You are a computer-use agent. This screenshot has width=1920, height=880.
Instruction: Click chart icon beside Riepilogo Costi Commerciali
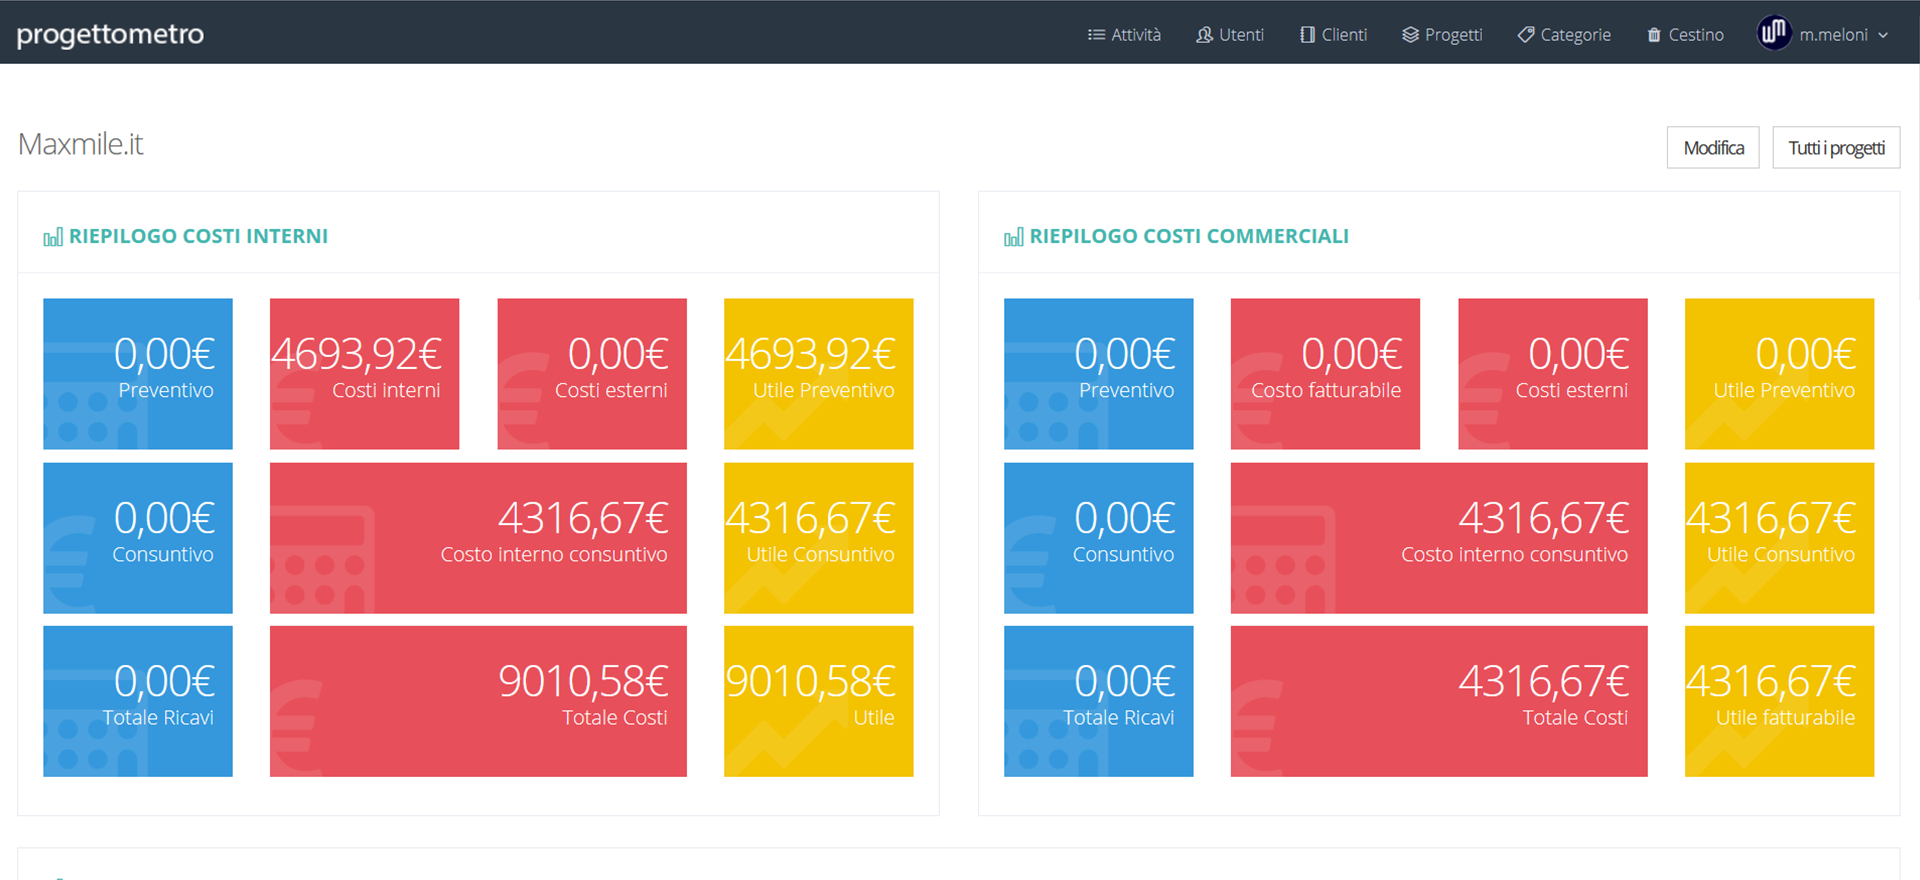click(x=1013, y=238)
